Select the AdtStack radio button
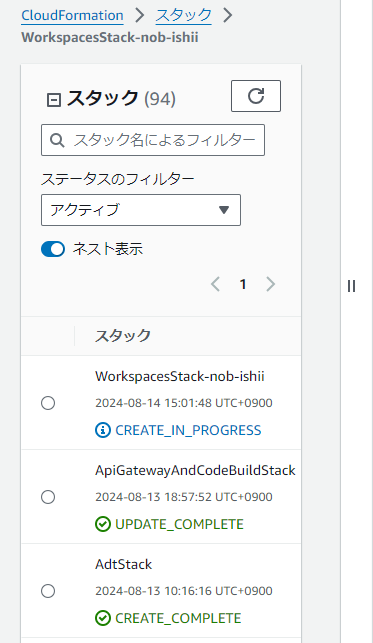373x643 pixels. (48, 591)
